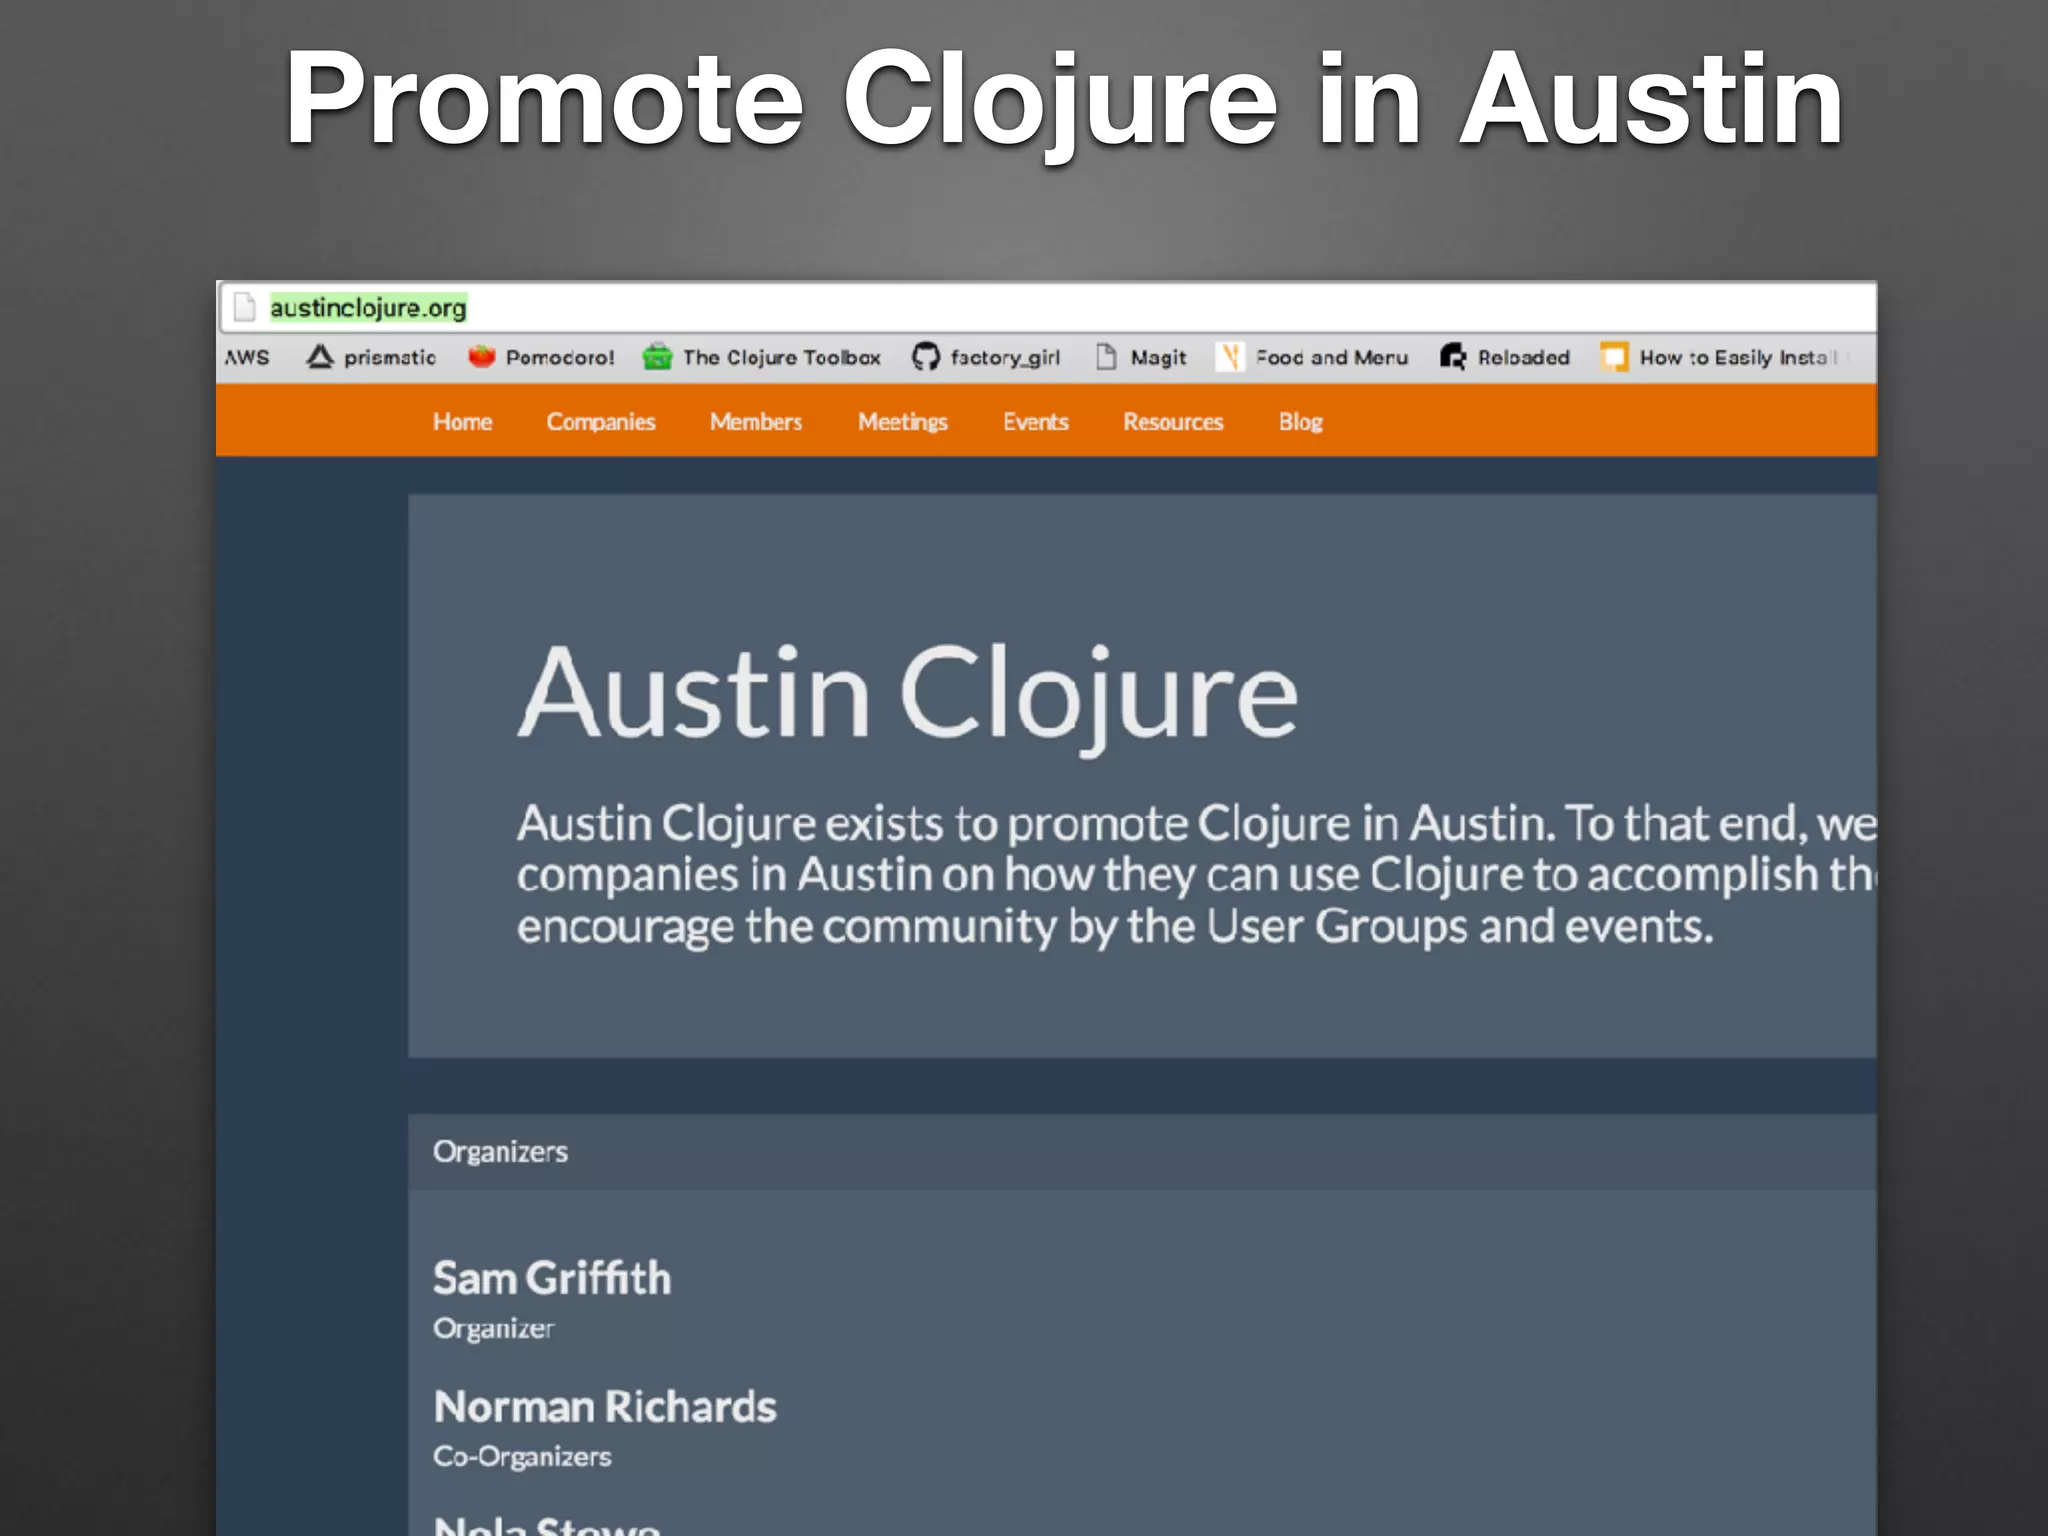Open The Clojure Toolbox bookmark icon
Screen dimensions: 2048x1536
coord(657,357)
